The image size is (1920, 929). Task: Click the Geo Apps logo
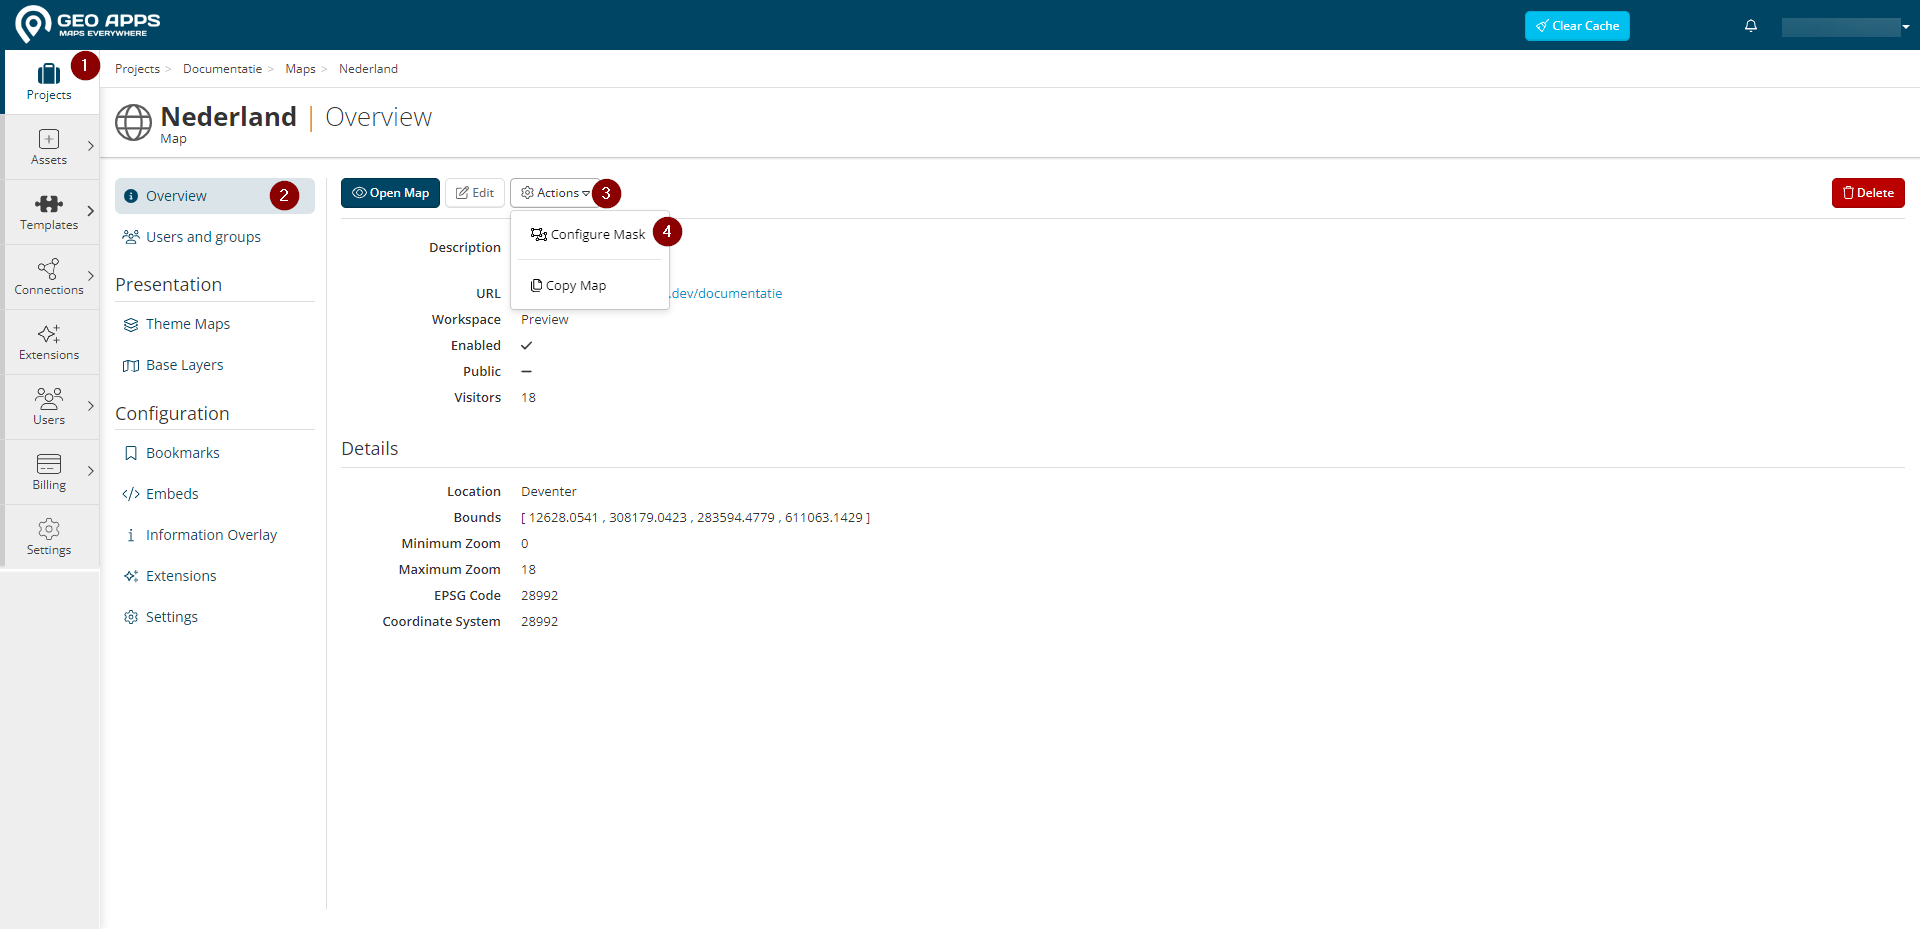88,24
